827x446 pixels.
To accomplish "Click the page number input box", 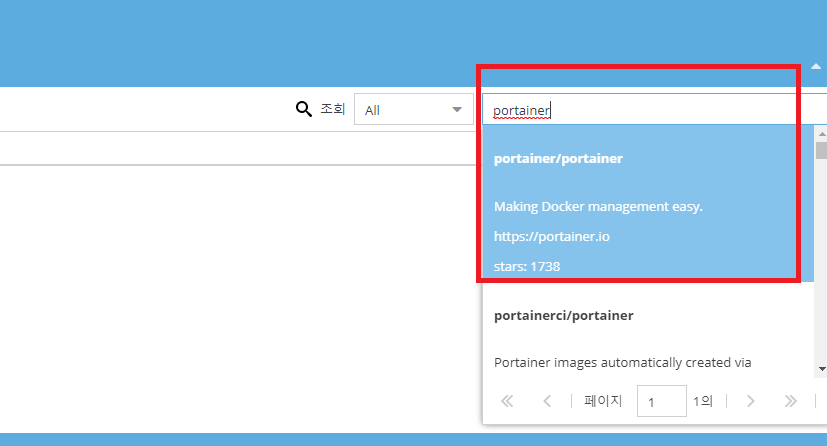I will tap(661, 401).
